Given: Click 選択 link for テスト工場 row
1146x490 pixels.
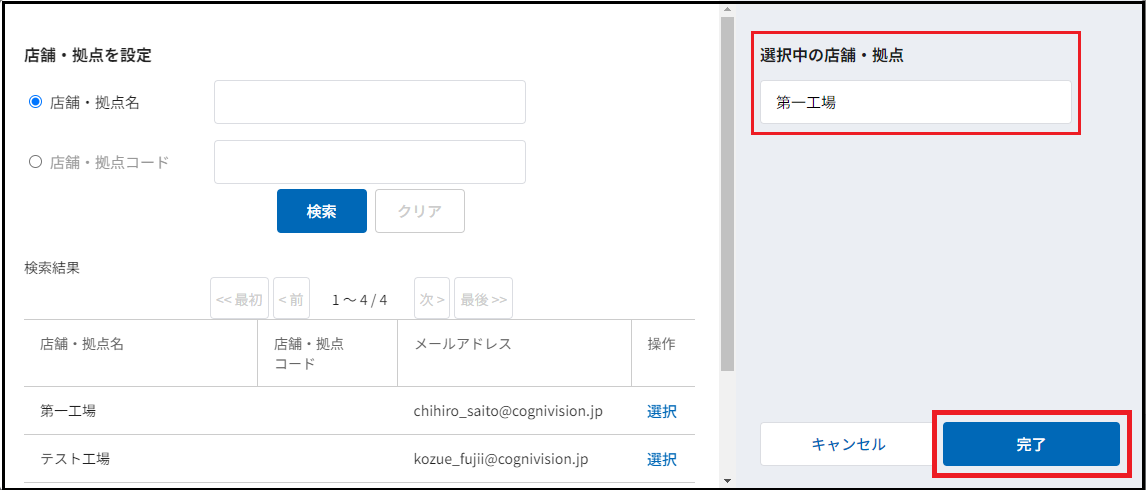Looking at the screenshot, I should [662, 459].
